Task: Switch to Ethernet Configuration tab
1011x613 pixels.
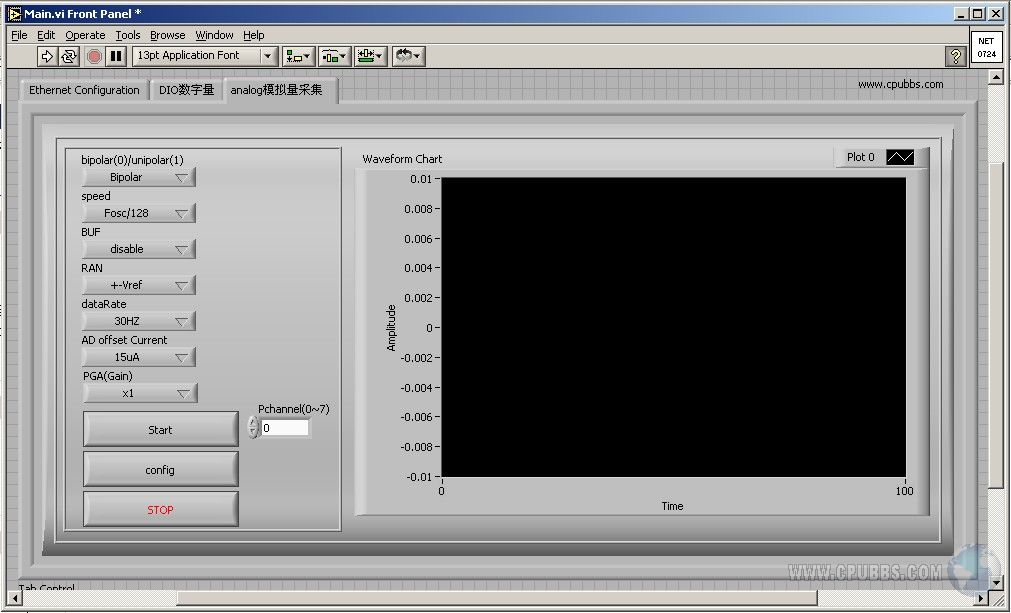Action: coord(84,90)
